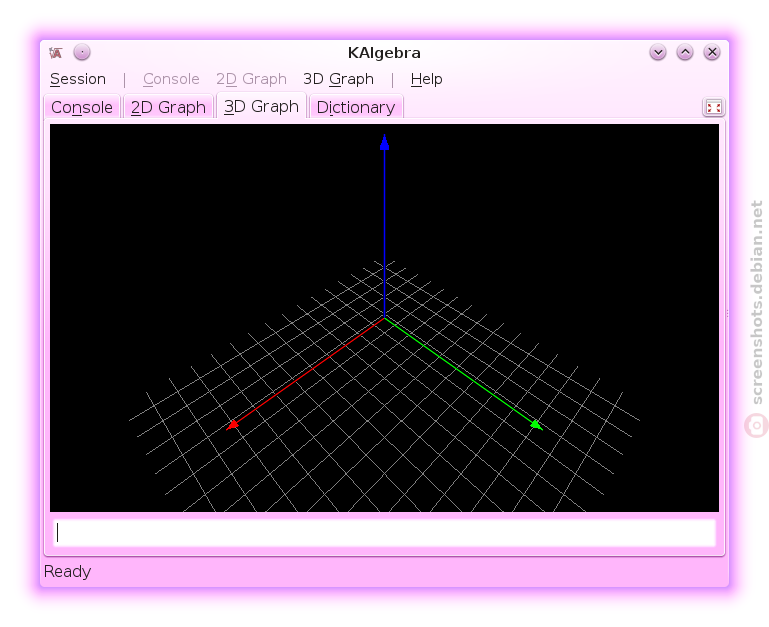Switch to the Console tab
Image resolution: width=769 pixels, height=627 pixels.
[82, 107]
